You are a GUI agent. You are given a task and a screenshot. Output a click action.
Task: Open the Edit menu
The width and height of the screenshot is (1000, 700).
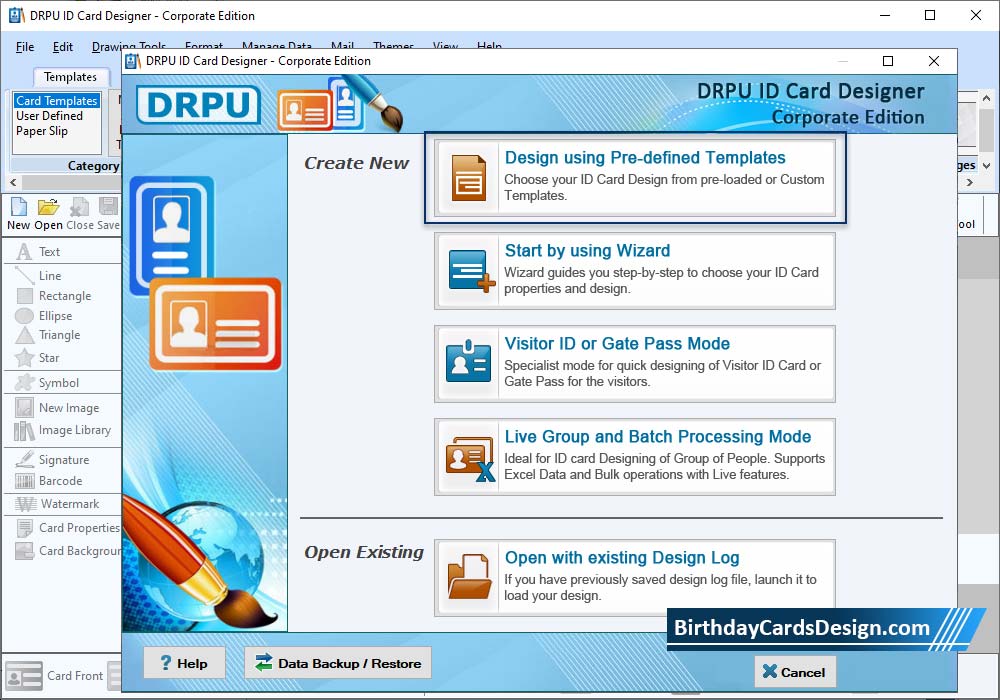click(63, 47)
